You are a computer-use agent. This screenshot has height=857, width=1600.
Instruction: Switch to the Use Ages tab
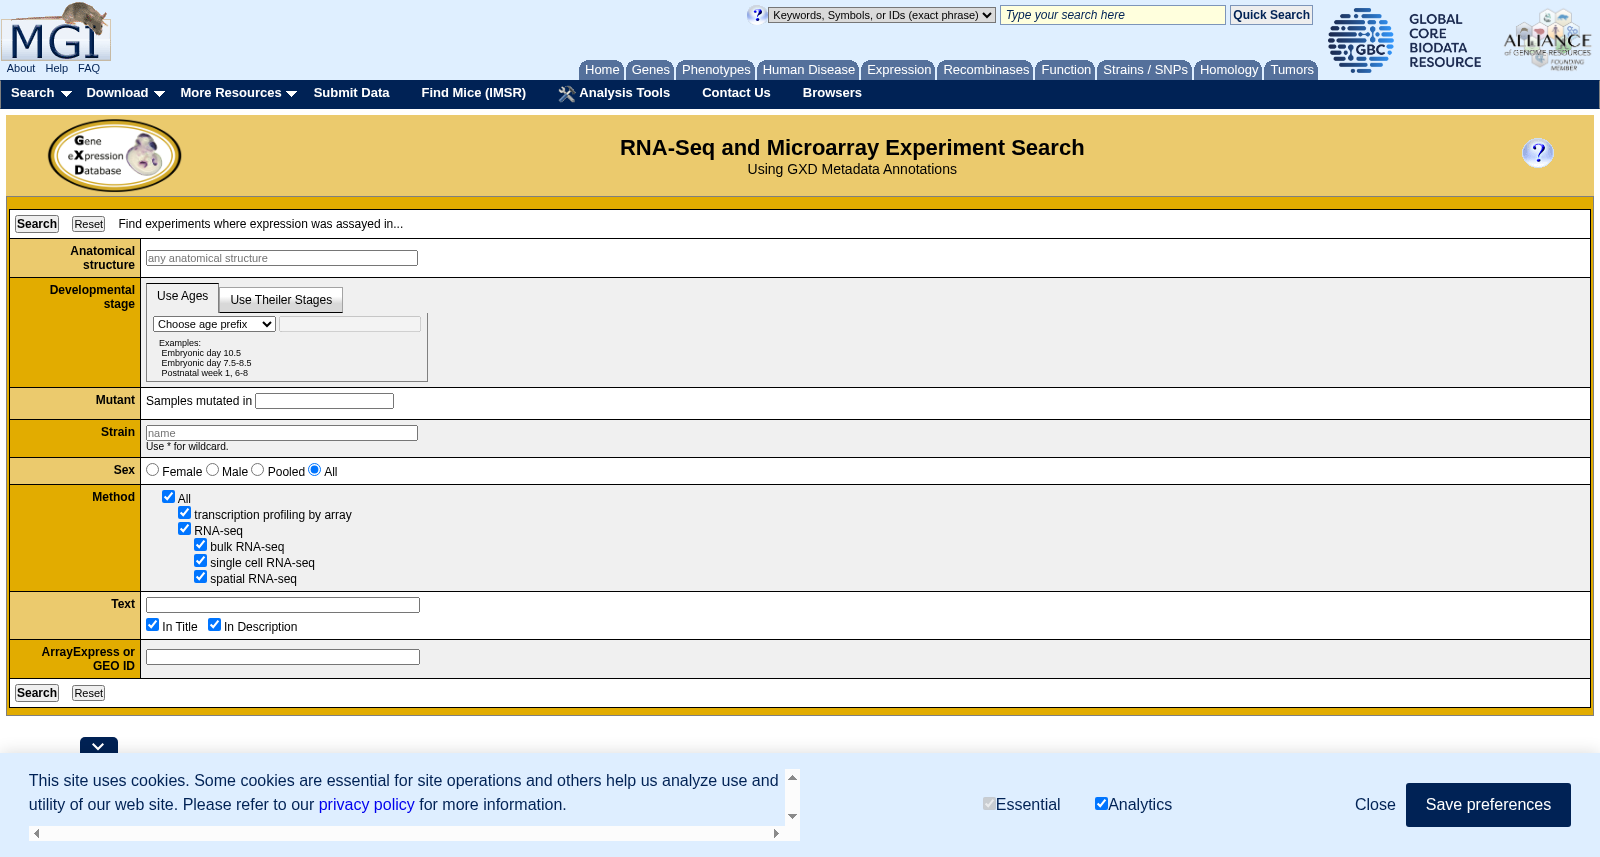coord(182,297)
